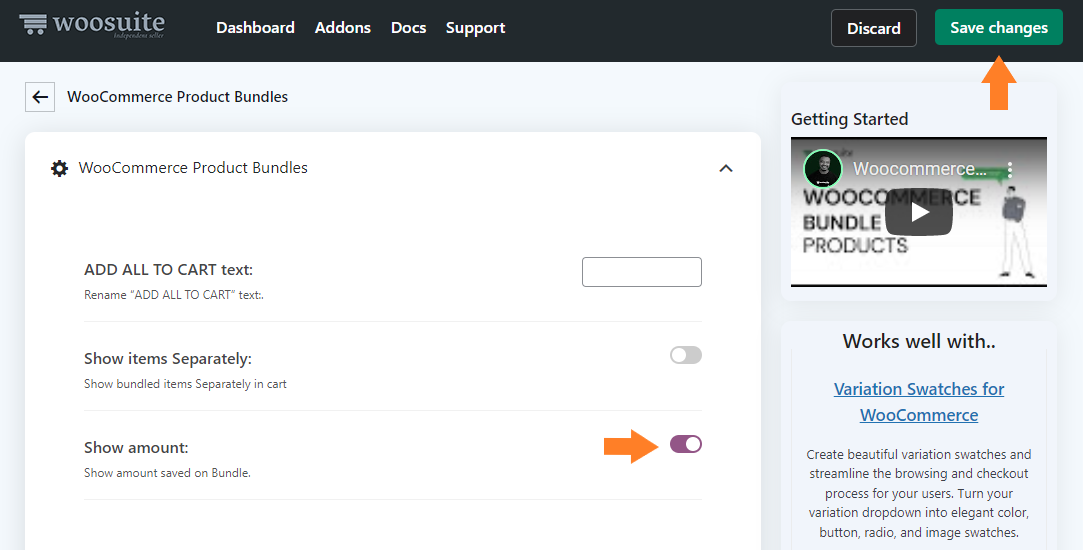Open the Addons menu
The width and height of the screenshot is (1083, 550).
coord(343,28)
